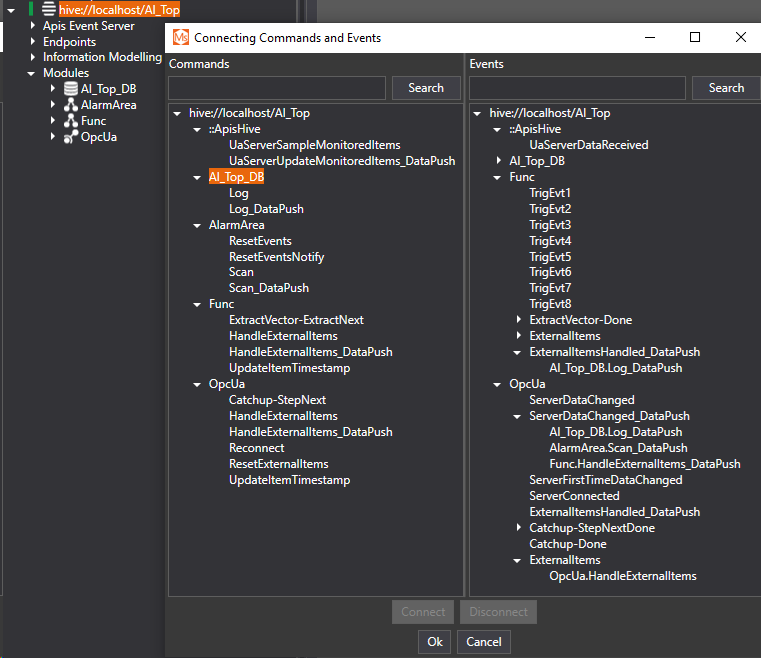The image size is (761, 658).
Task: Click the hive://localhost/AI_Top server icon
Action: pos(48,9)
